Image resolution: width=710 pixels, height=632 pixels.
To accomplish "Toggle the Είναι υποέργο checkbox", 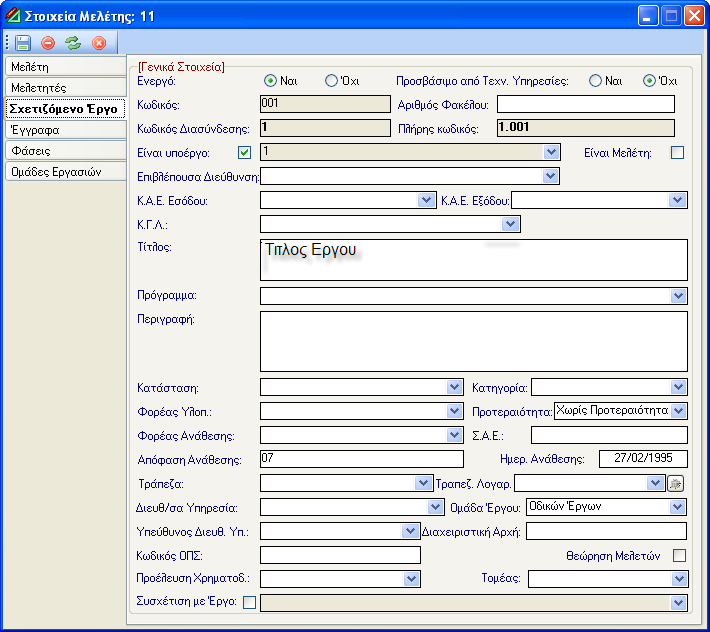I will click(245, 153).
